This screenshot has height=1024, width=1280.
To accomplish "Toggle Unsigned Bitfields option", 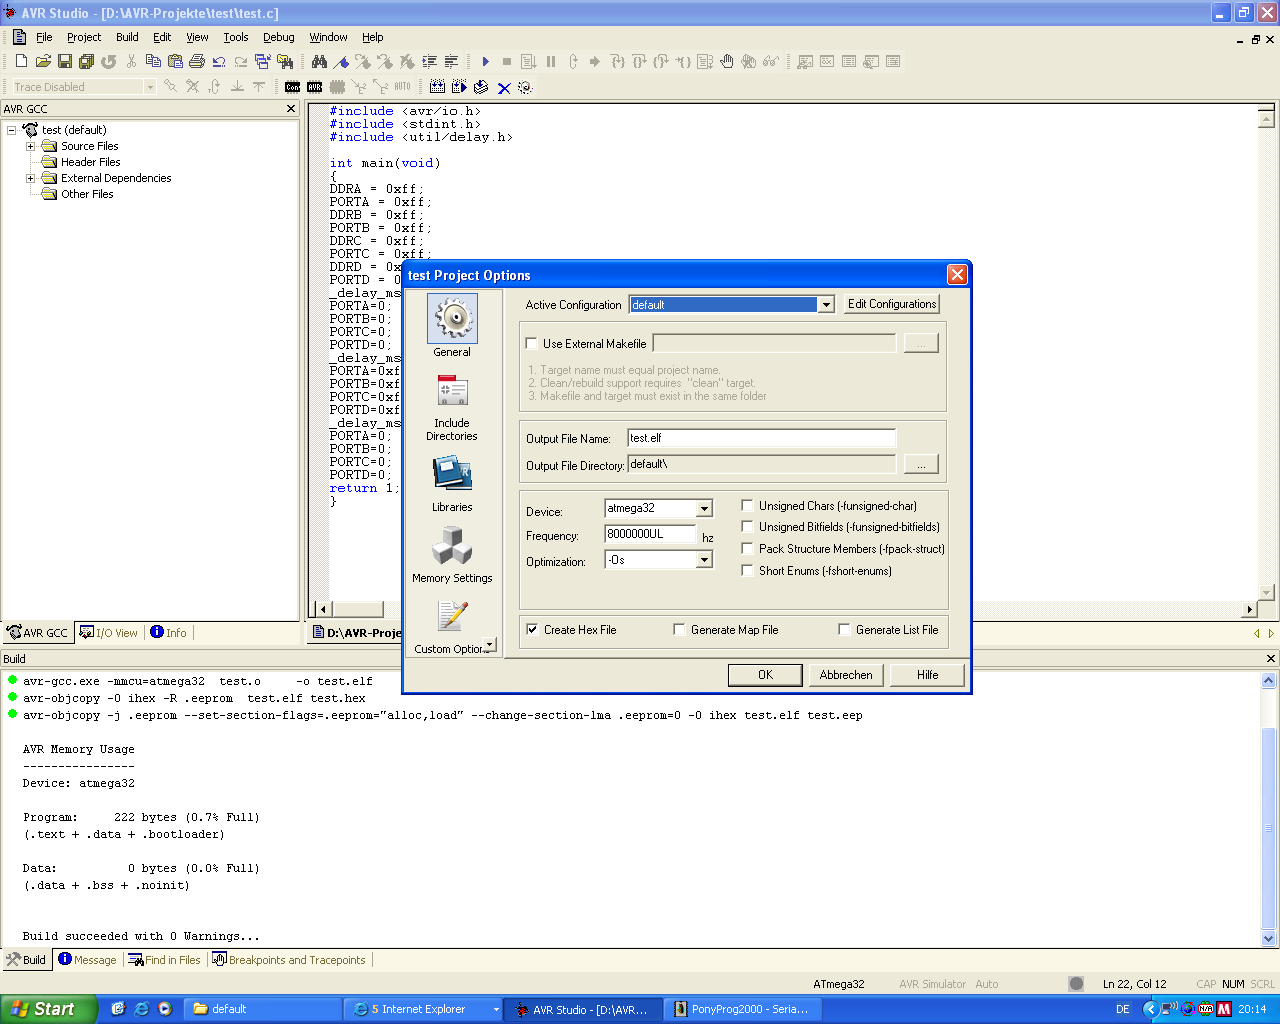I will click(747, 527).
